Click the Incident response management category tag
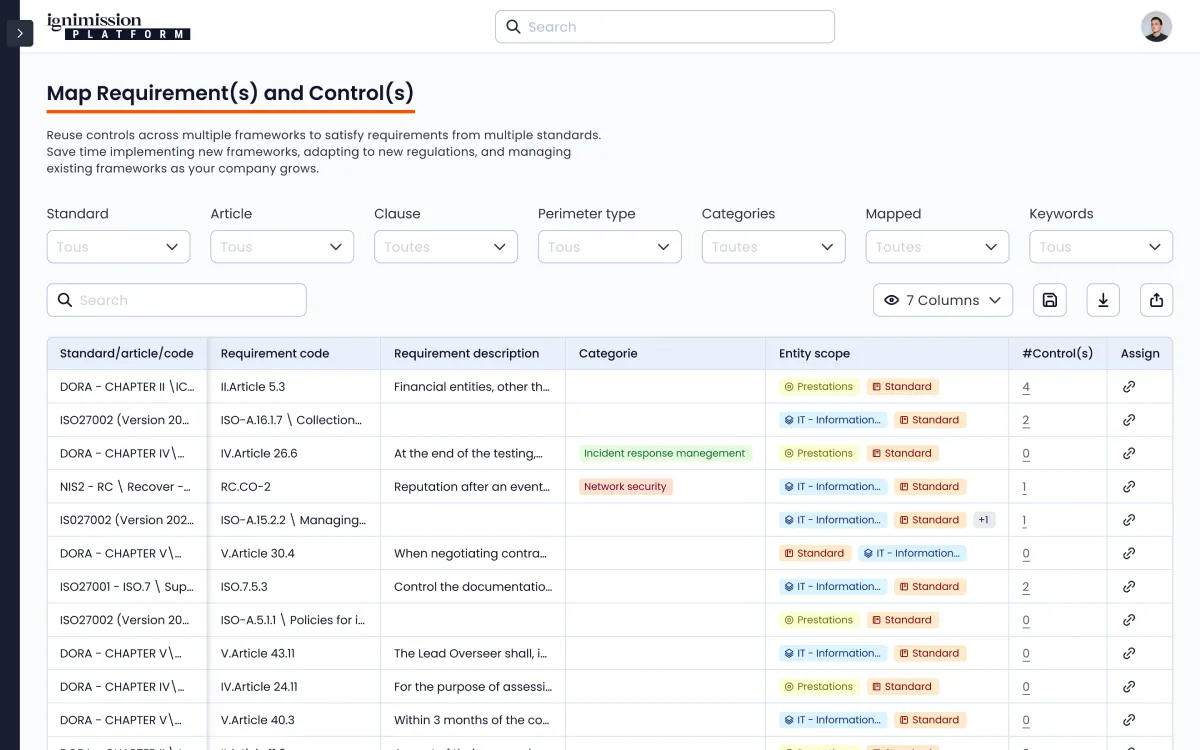Viewport: 1200px width, 750px height. point(664,453)
